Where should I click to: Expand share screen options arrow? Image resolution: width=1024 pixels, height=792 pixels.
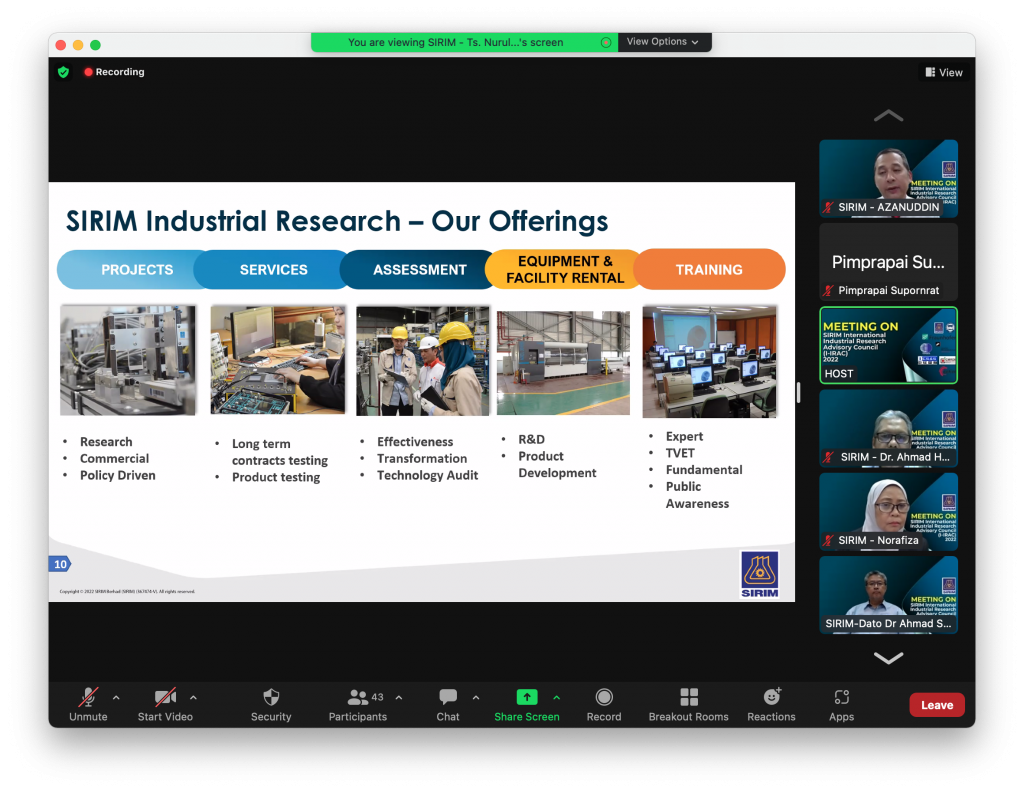pos(556,697)
